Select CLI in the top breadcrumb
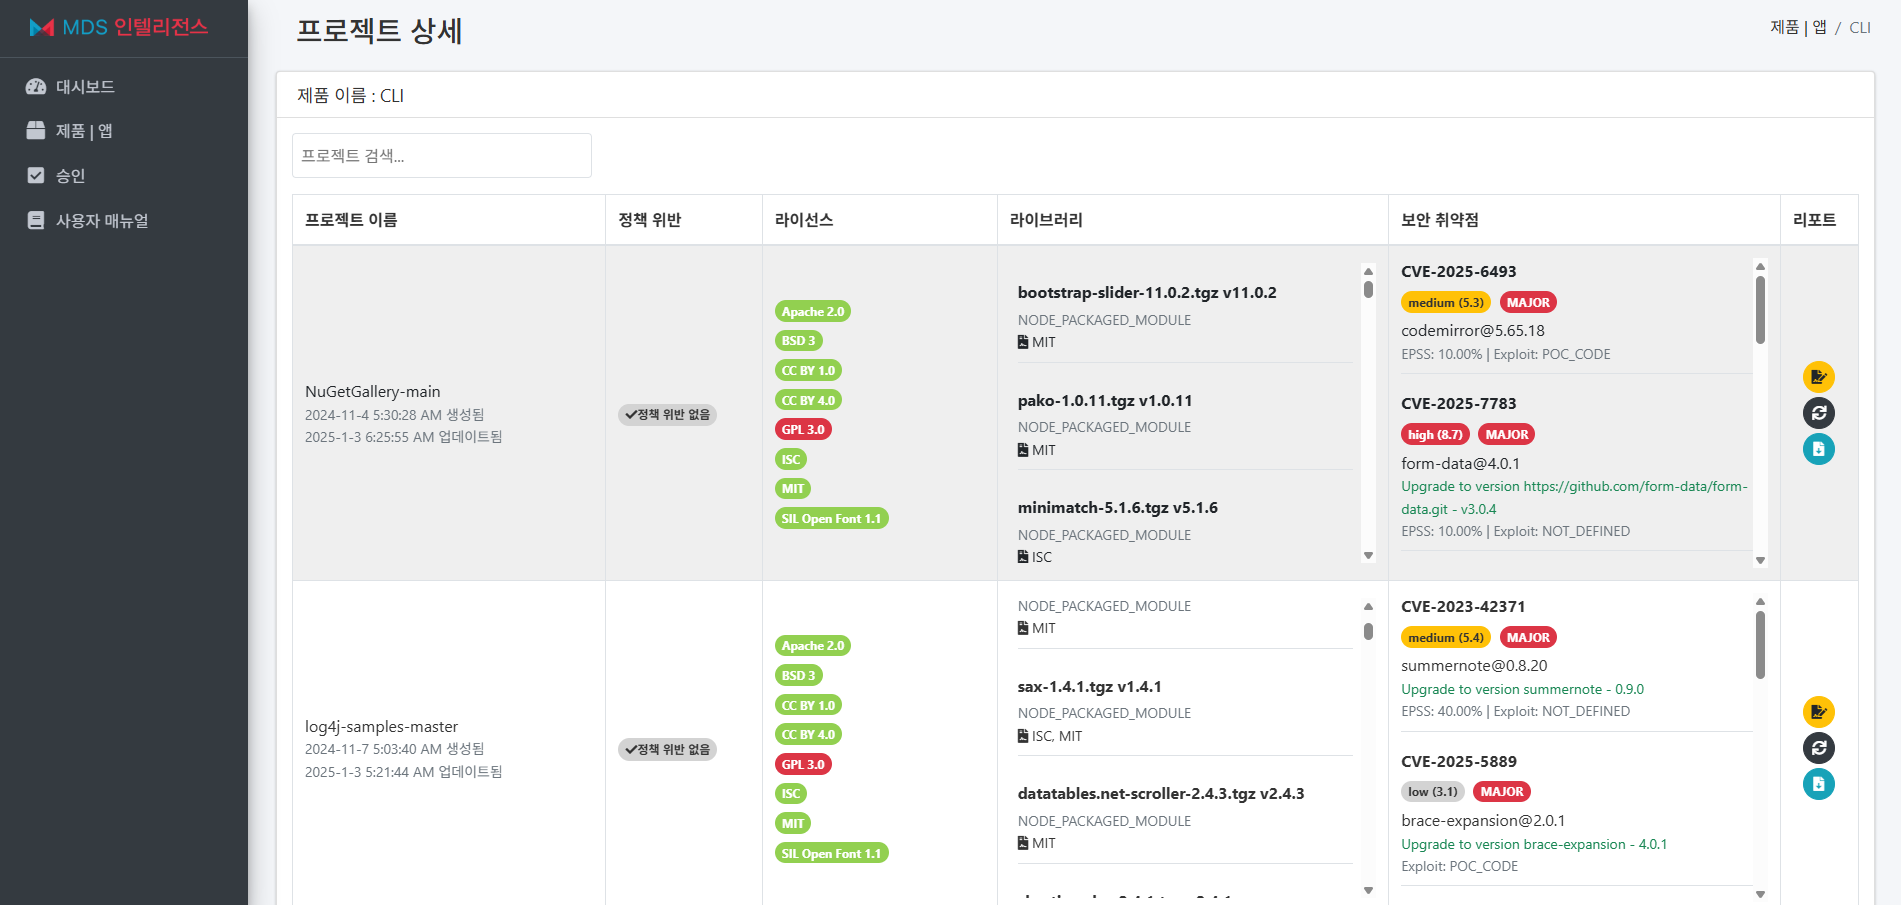This screenshot has height=905, width=1901. [x=1861, y=27]
